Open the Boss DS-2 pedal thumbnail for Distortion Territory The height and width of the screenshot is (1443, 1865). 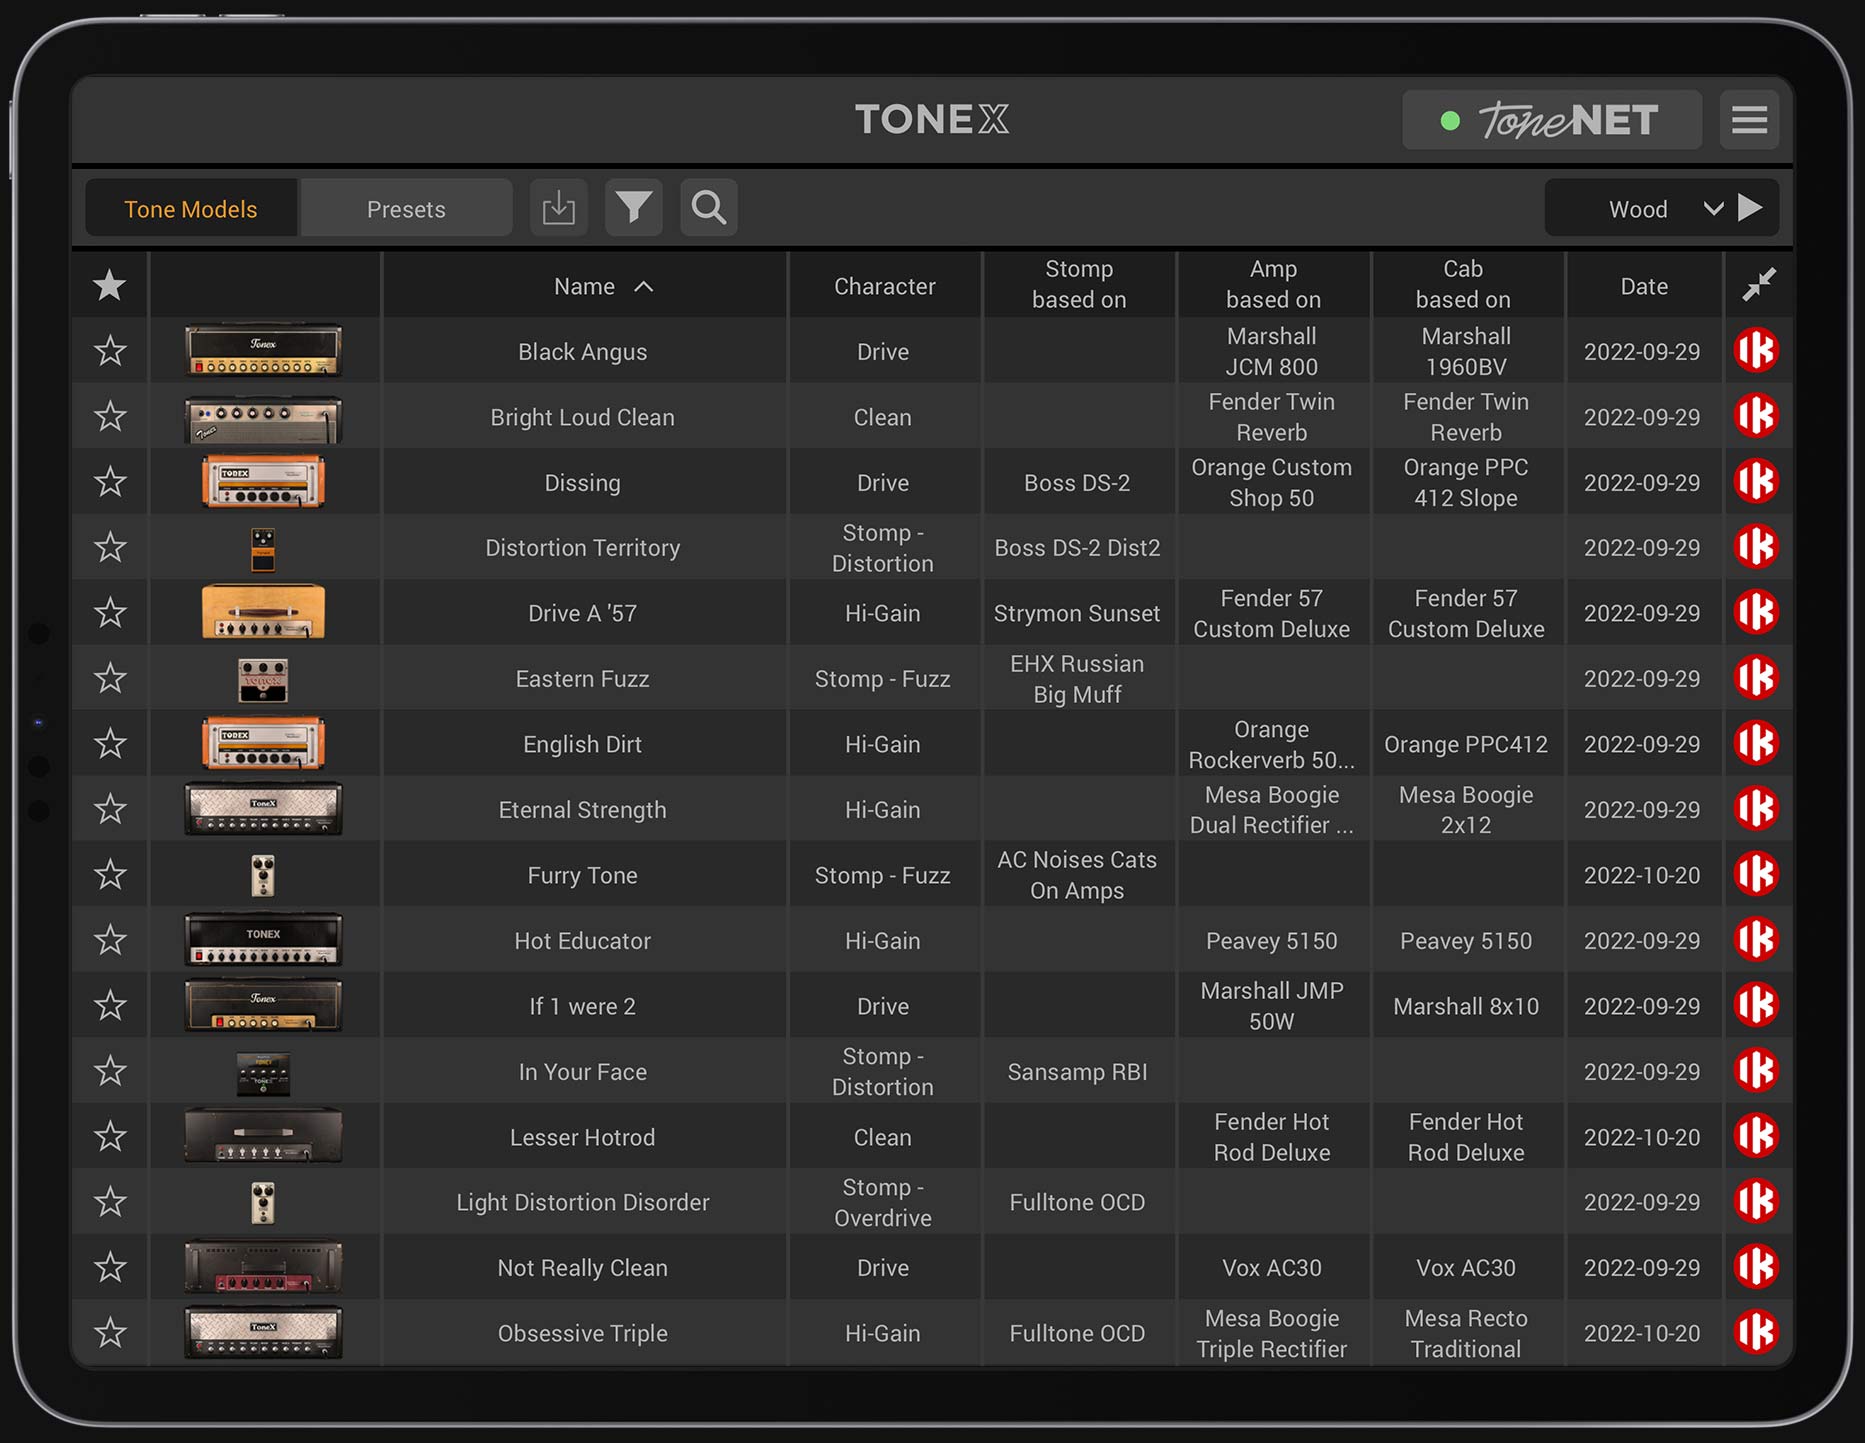264,547
